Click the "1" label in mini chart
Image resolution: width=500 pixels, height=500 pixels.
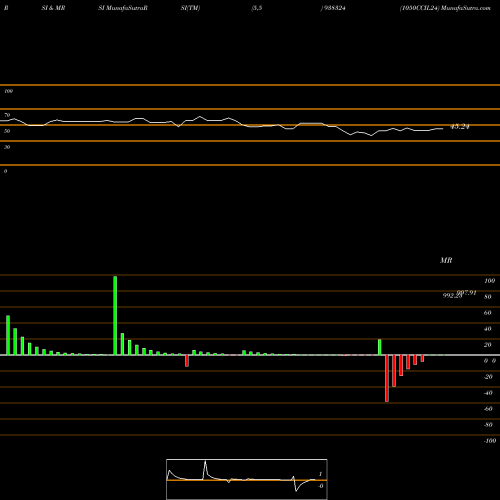pos(320,474)
